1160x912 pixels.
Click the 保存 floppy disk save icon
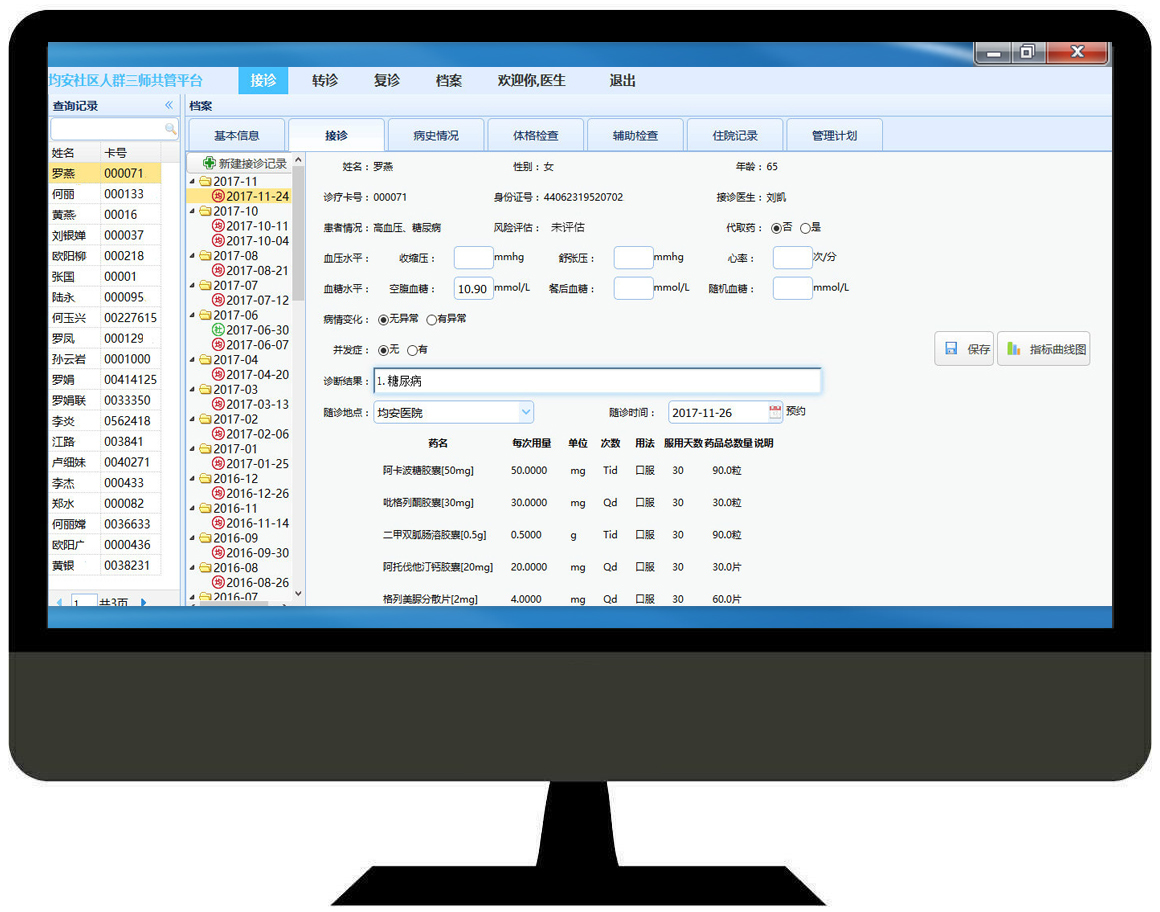(x=951, y=349)
